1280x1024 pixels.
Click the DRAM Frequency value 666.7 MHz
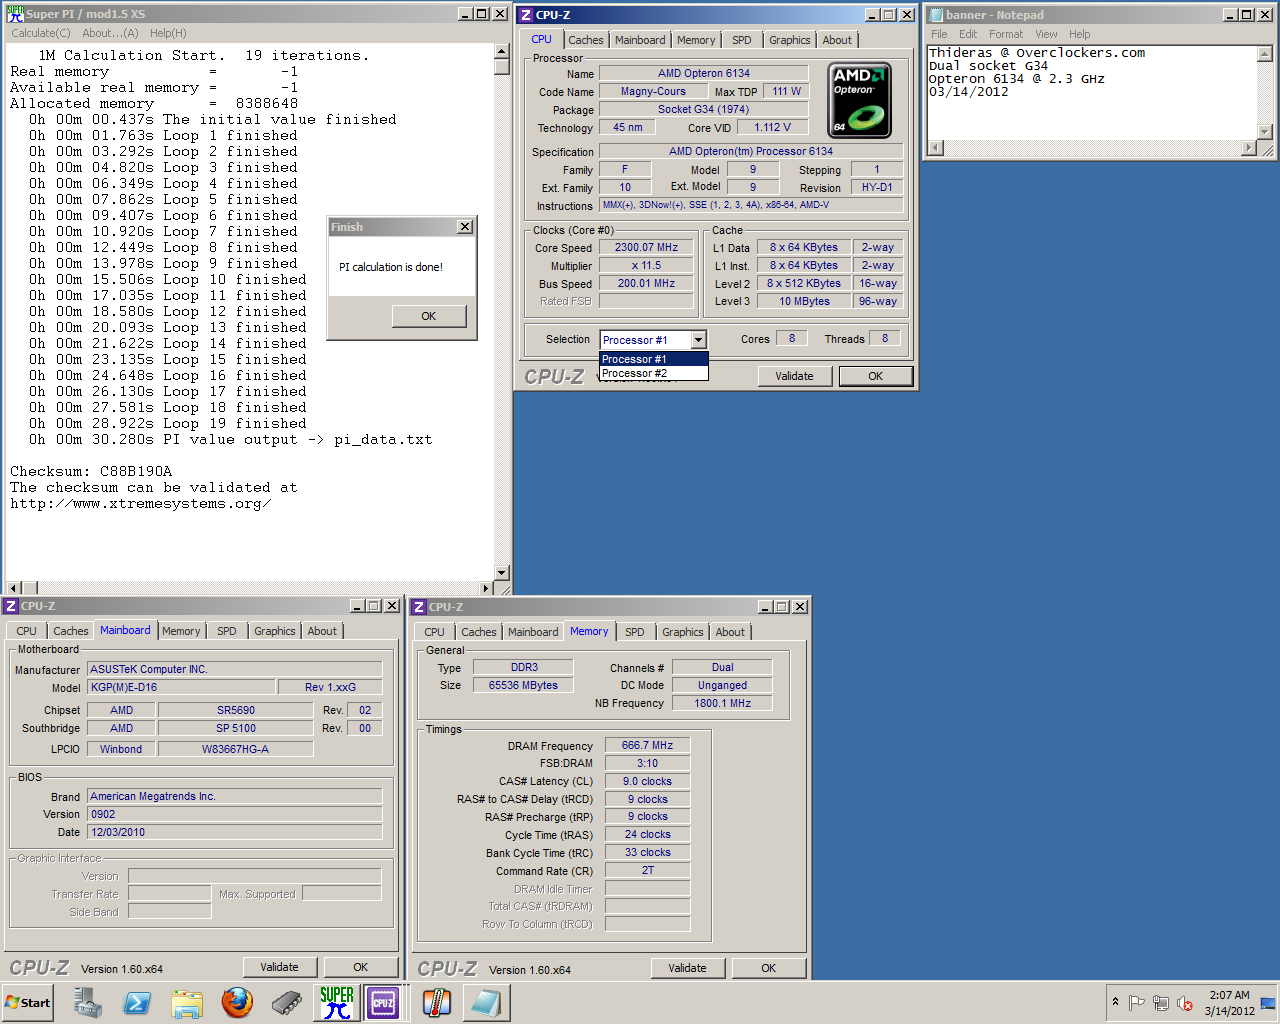coord(647,745)
